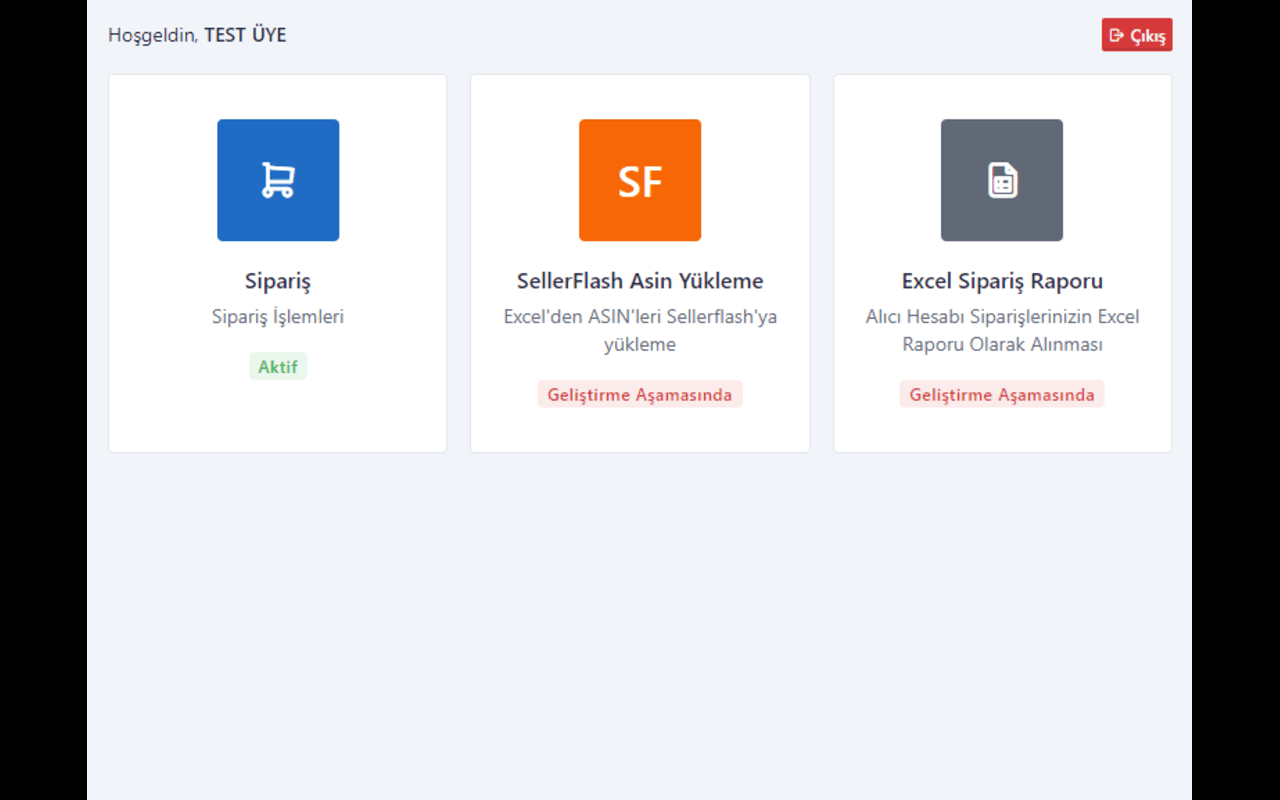Click the Geliştirme Aşamasında badge under Excel Sipariş Raporu
Viewport: 1280px width, 800px height.
click(x=1002, y=394)
